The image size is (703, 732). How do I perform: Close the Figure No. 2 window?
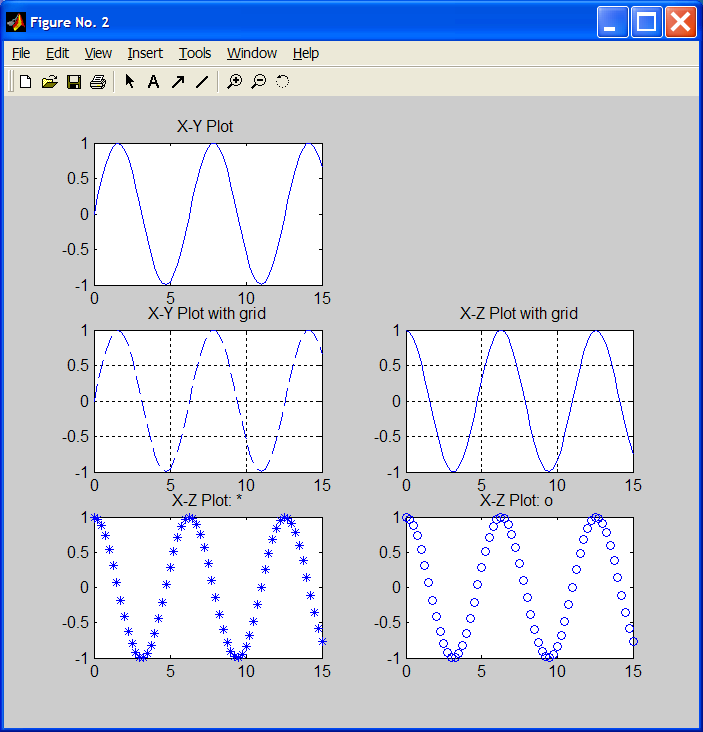(681, 22)
